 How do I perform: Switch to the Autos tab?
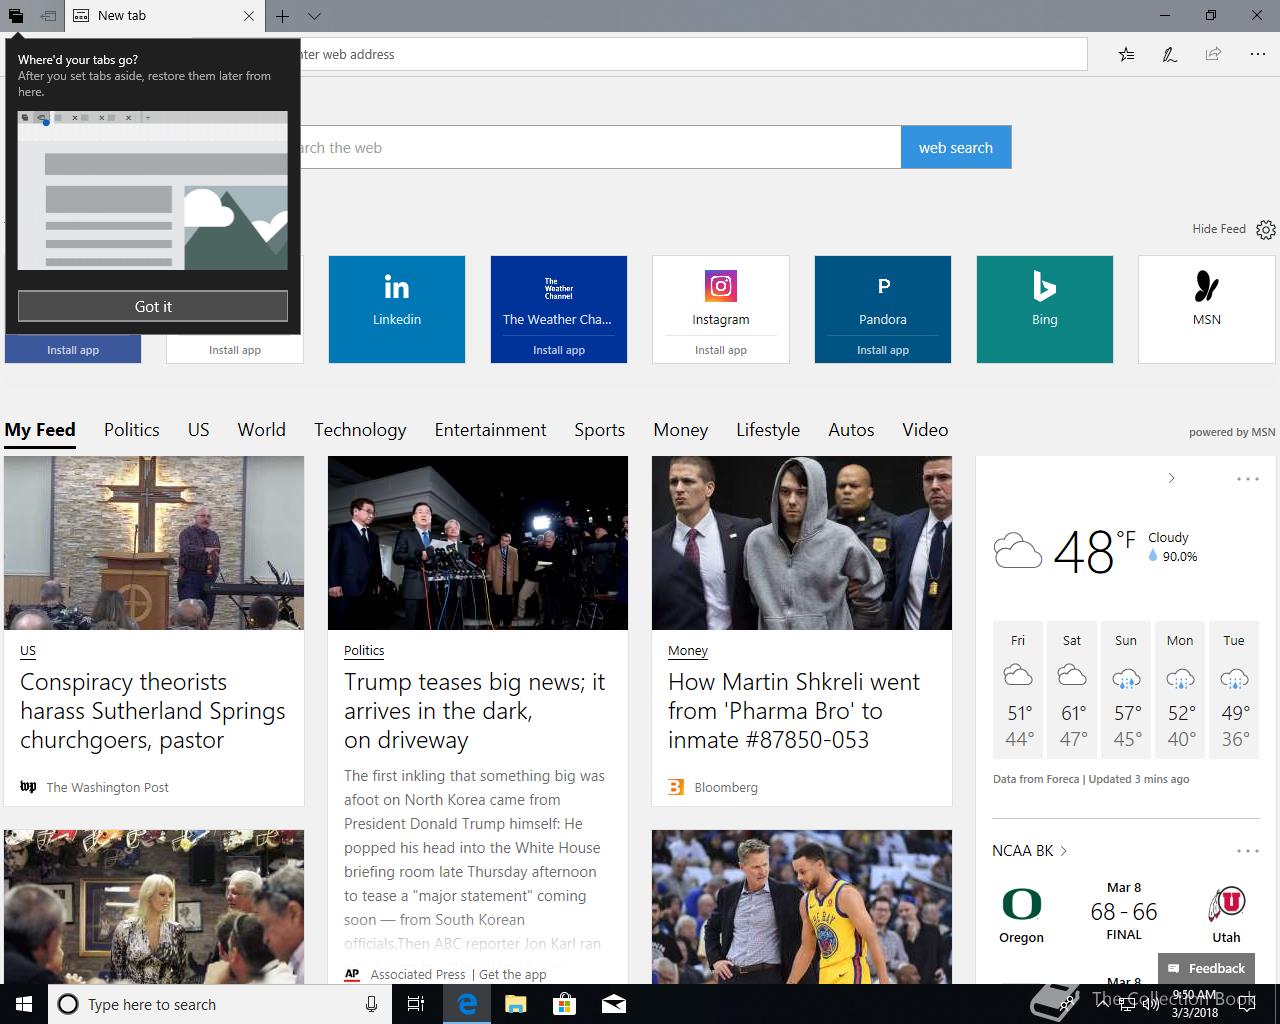point(851,430)
